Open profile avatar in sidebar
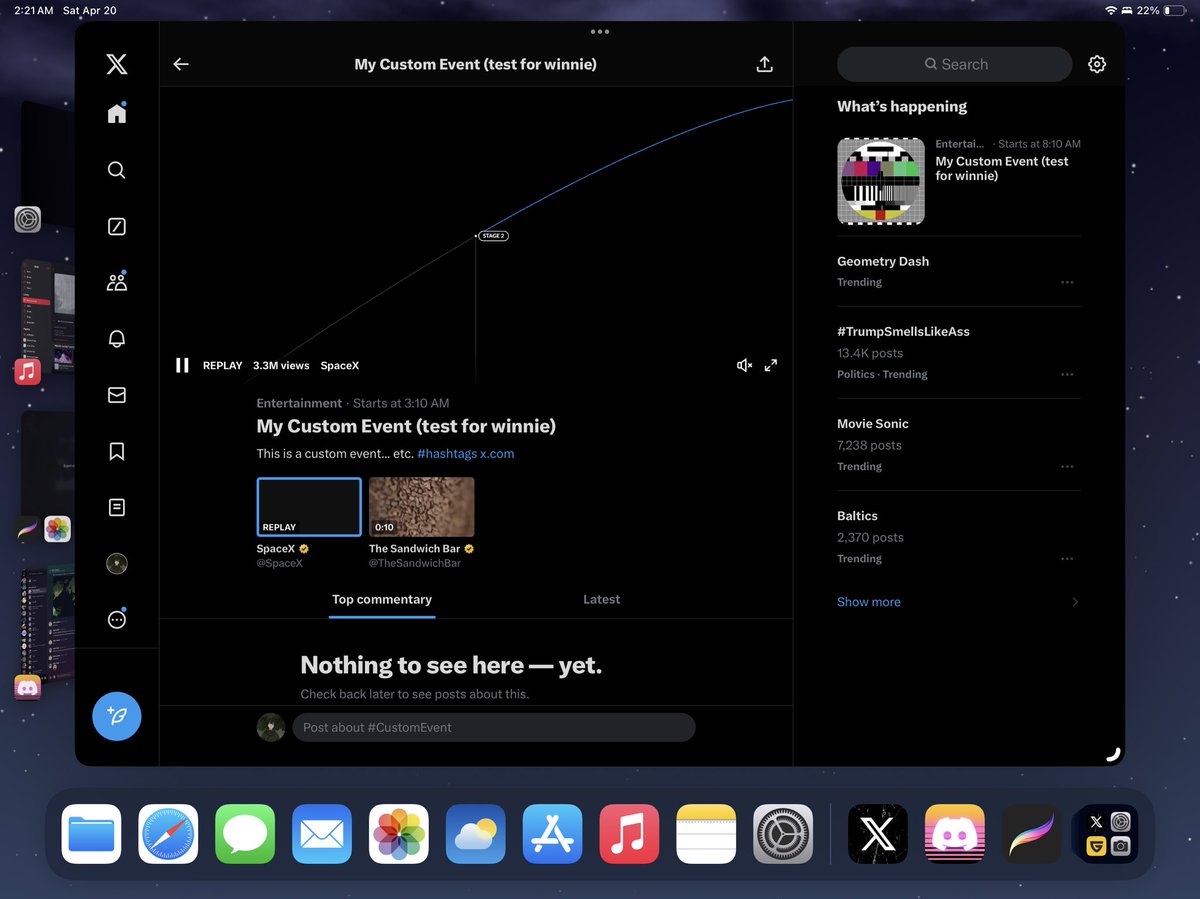The width and height of the screenshot is (1200, 899). [x=117, y=564]
